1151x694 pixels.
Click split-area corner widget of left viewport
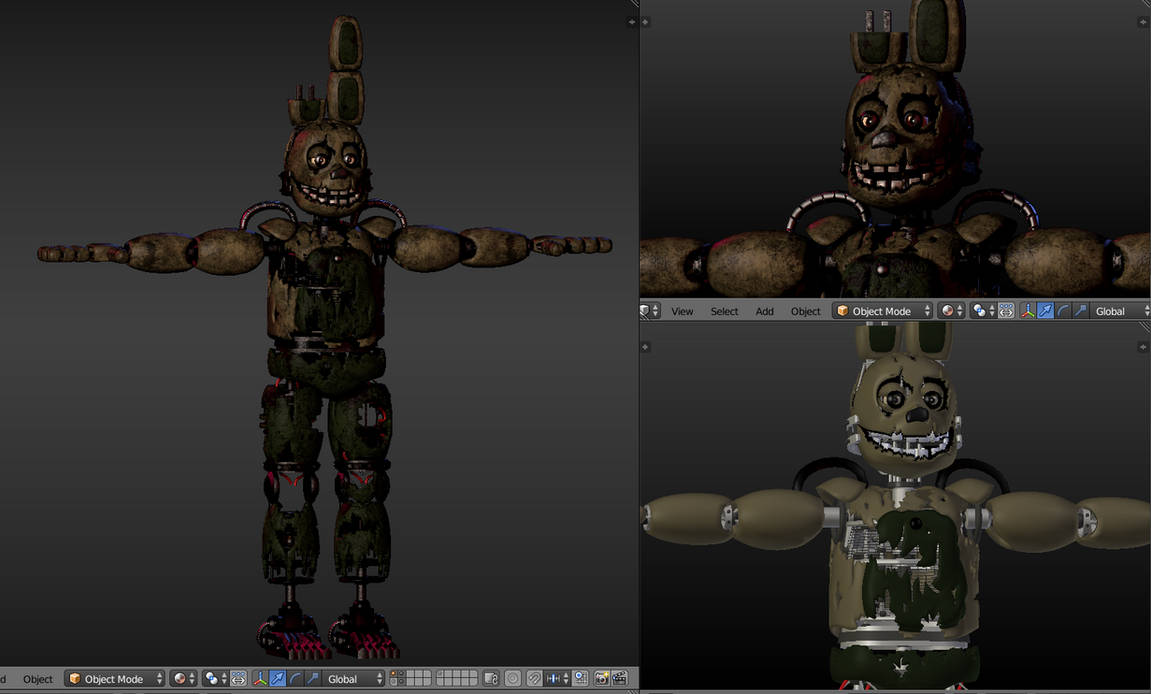coord(633,4)
